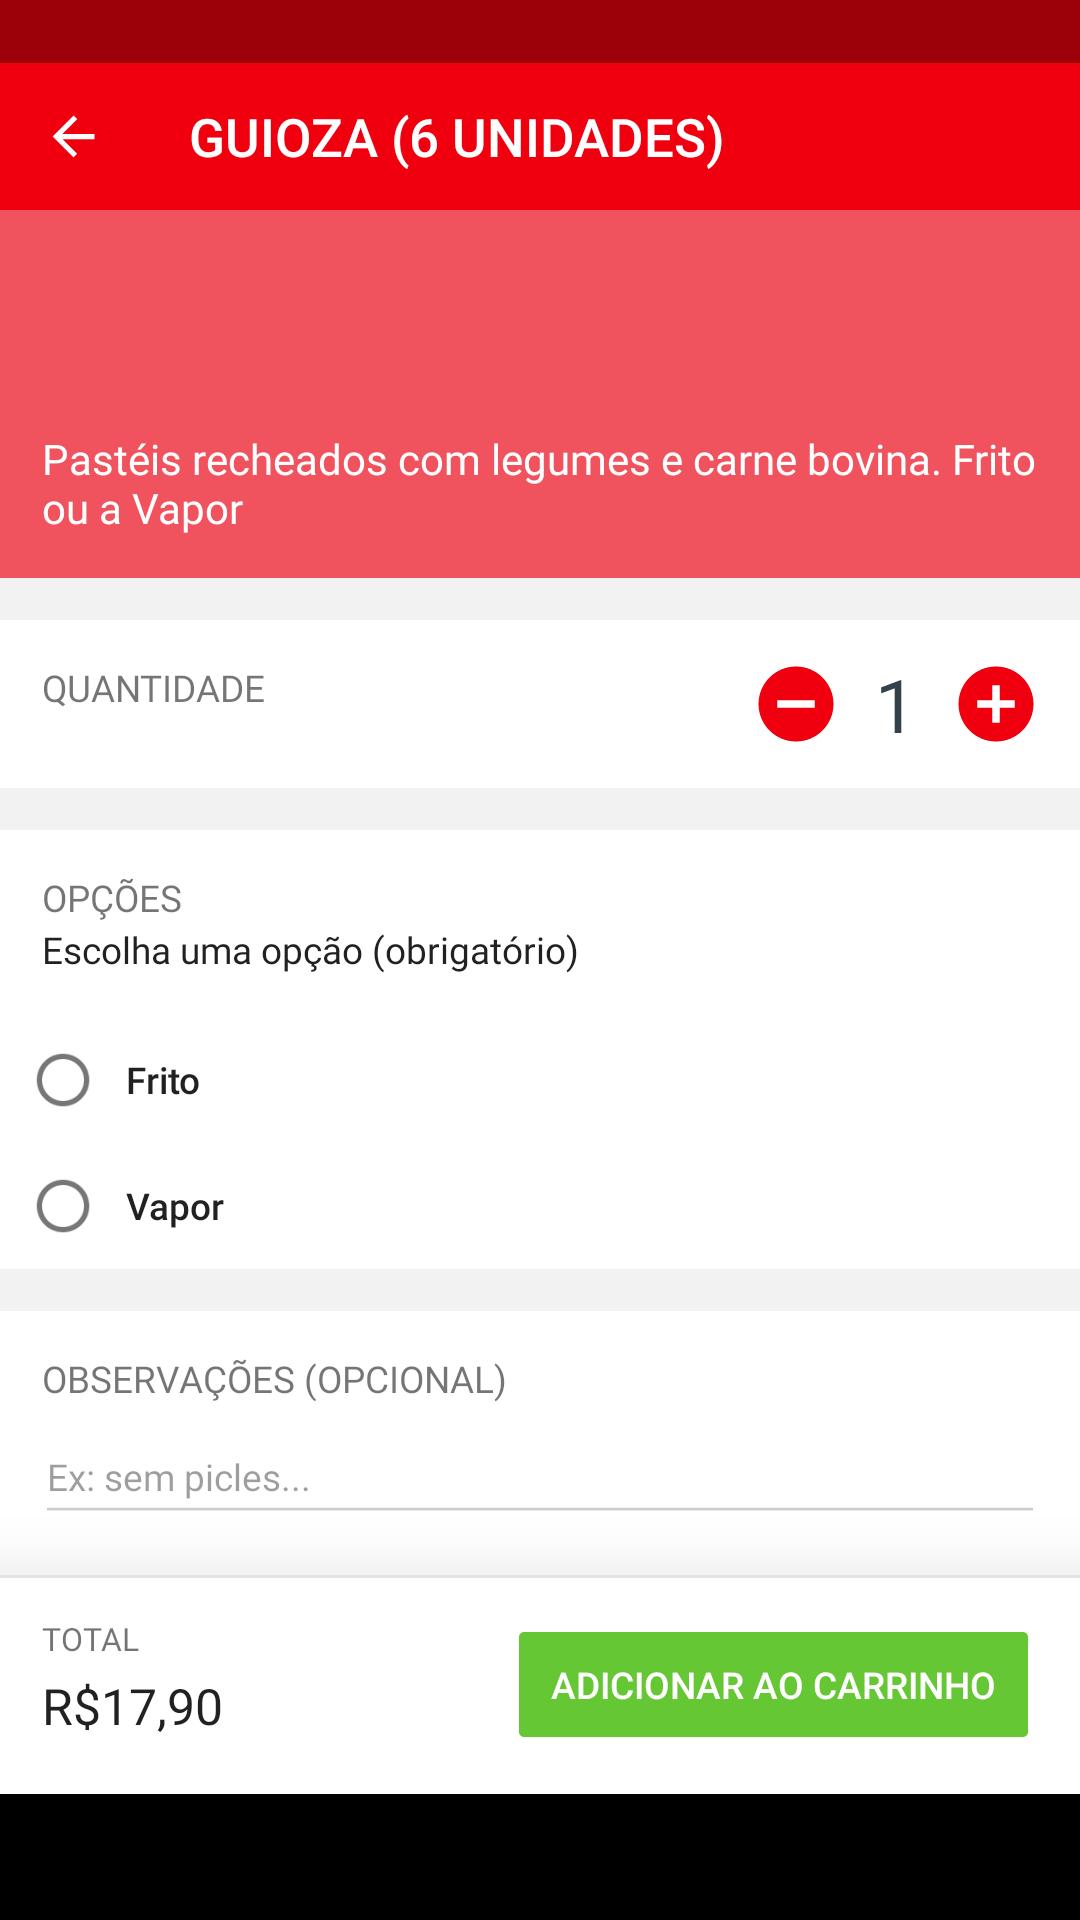Tap the R$17,90 total price
This screenshot has width=1080, height=1920.
[x=132, y=1706]
